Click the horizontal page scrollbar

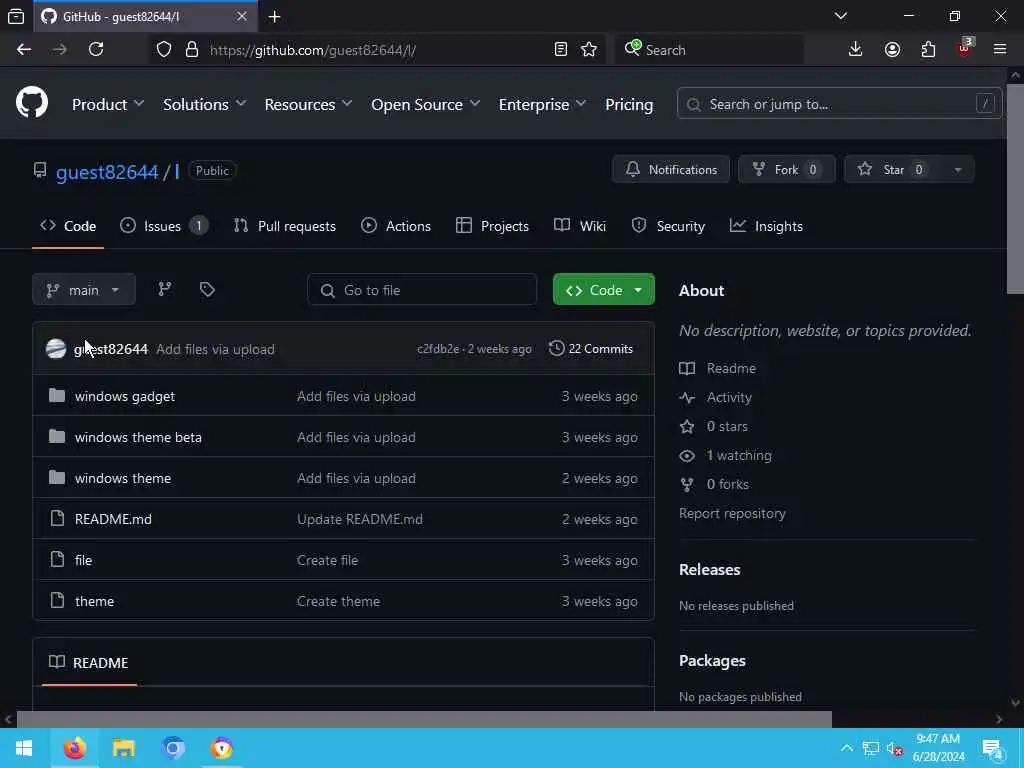pos(424,719)
